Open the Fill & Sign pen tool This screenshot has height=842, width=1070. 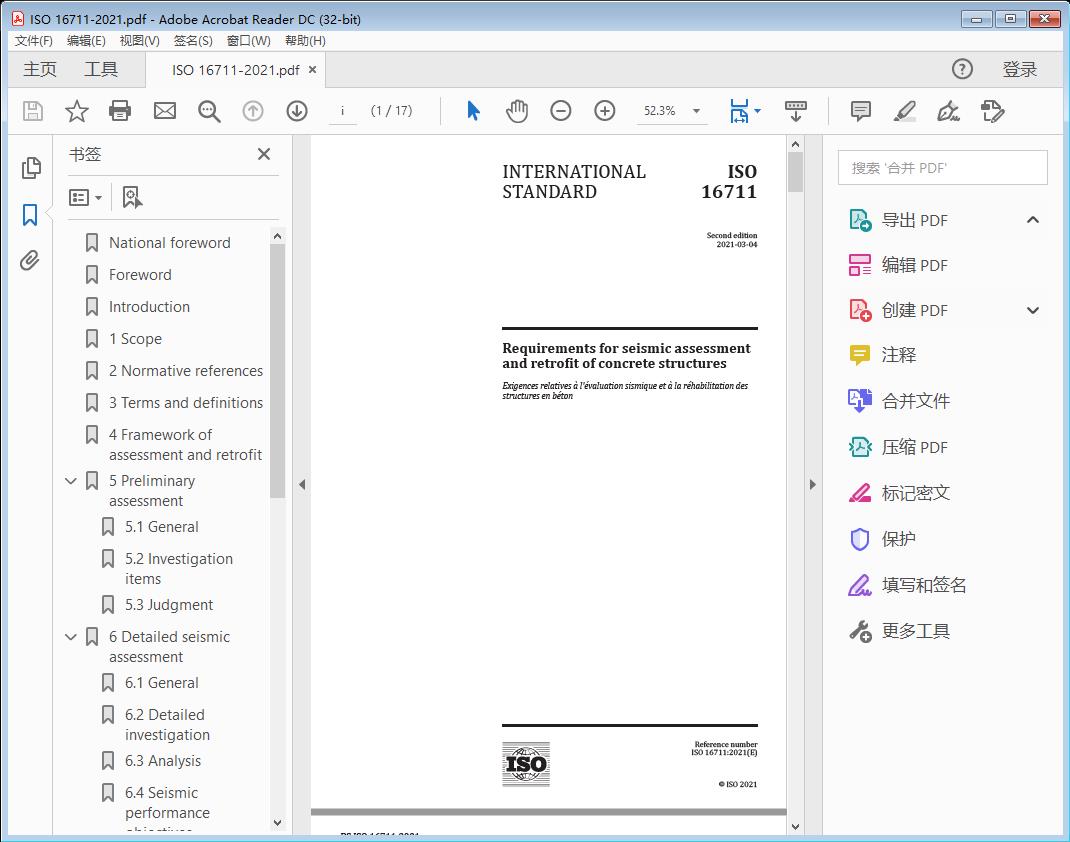pos(948,111)
